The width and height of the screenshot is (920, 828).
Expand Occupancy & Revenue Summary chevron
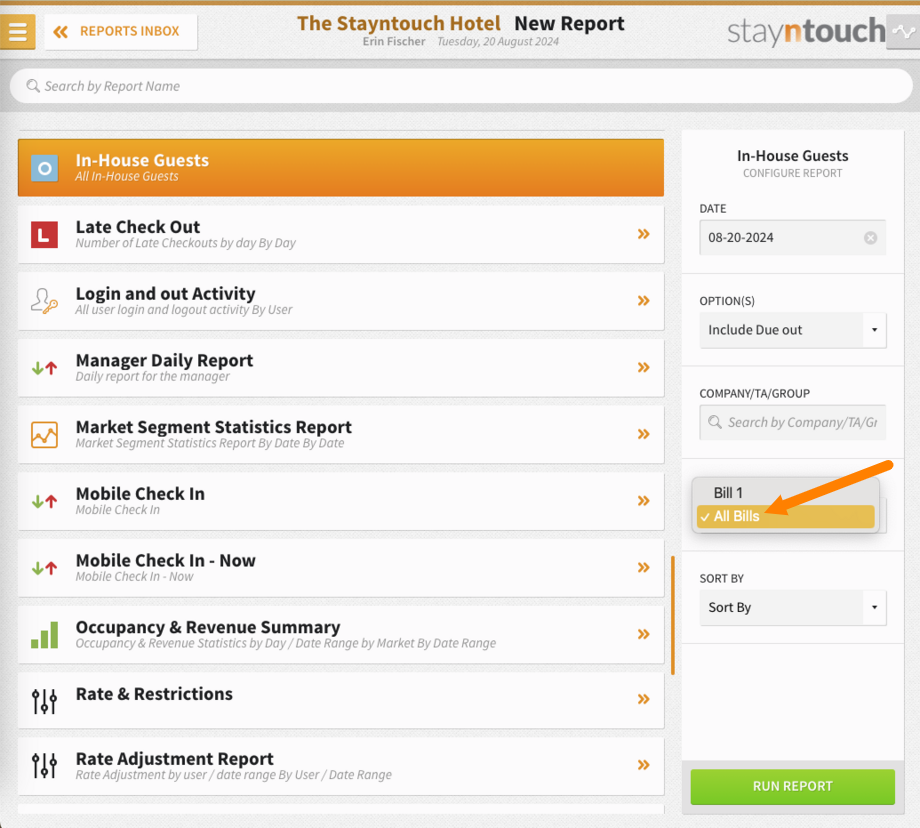(x=644, y=634)
